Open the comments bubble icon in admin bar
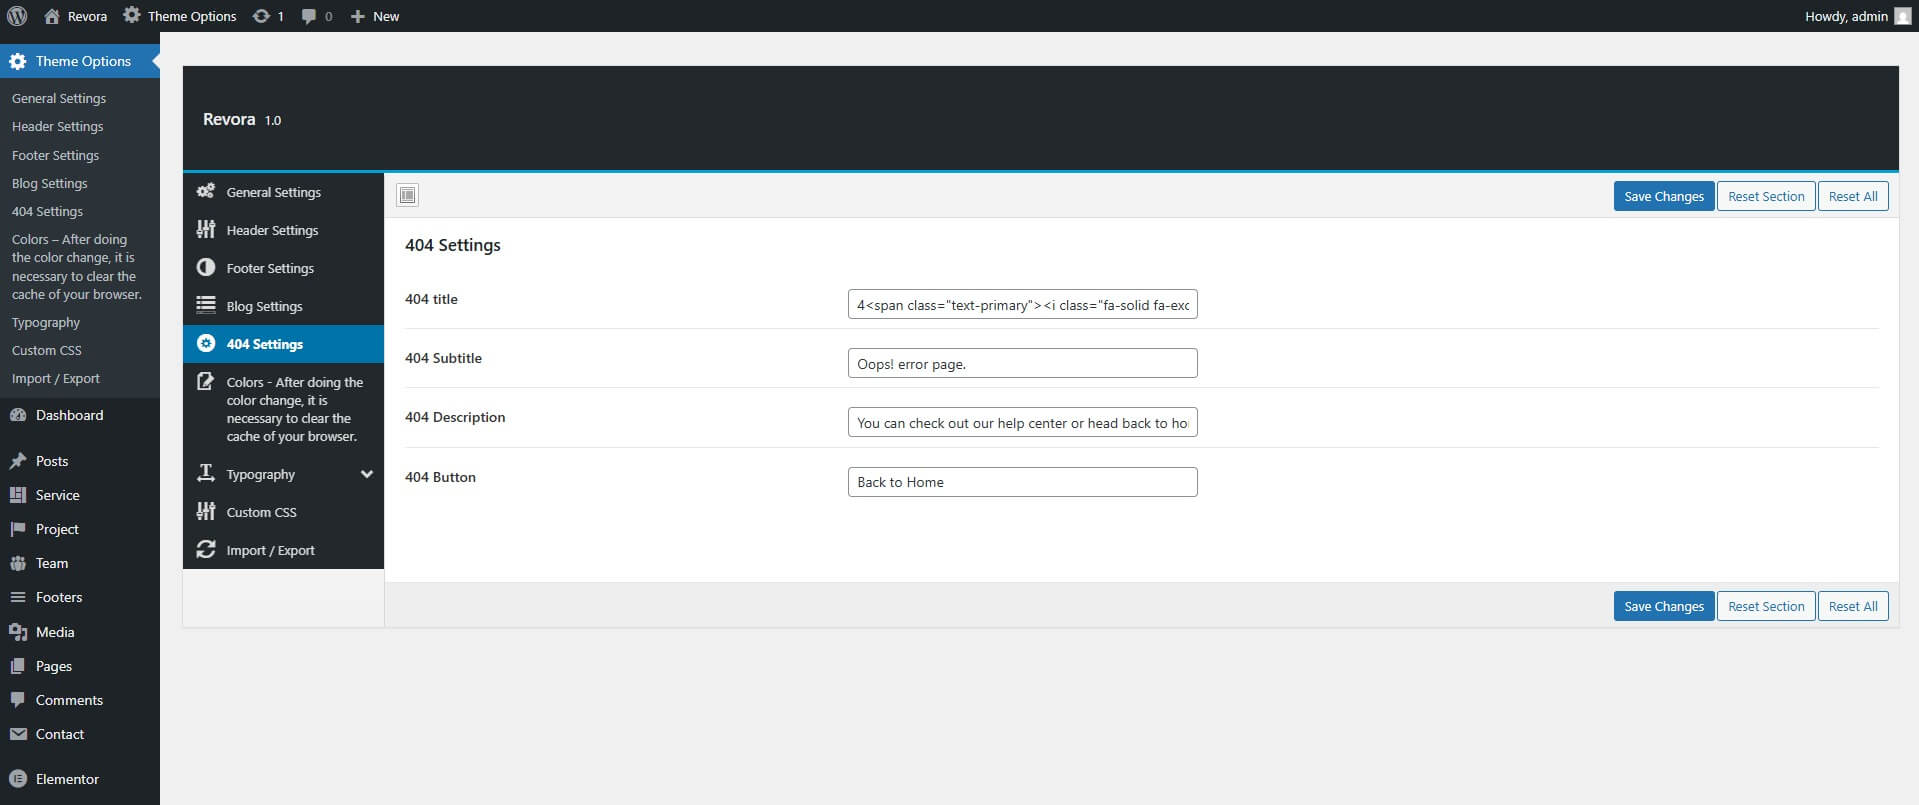1919x805 pixels. pyautogui.click(x=309, y=17)
